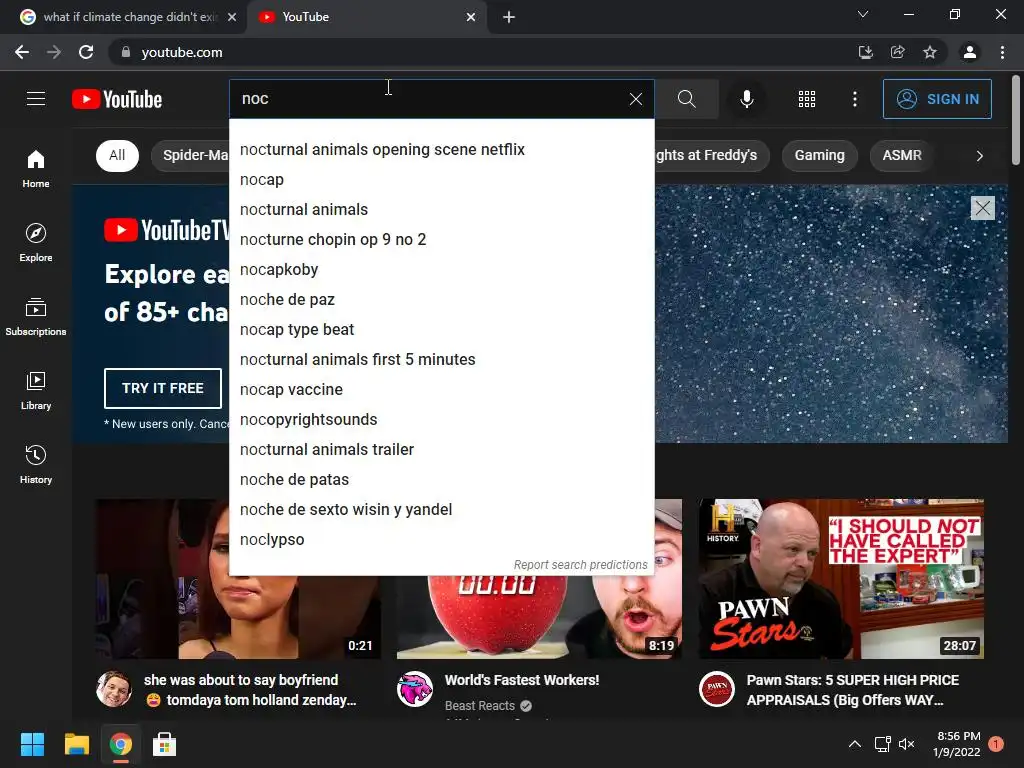Select the Spider-Man filter chip
The width and height of the screenshot is (1024, 768).
(191, 155)
